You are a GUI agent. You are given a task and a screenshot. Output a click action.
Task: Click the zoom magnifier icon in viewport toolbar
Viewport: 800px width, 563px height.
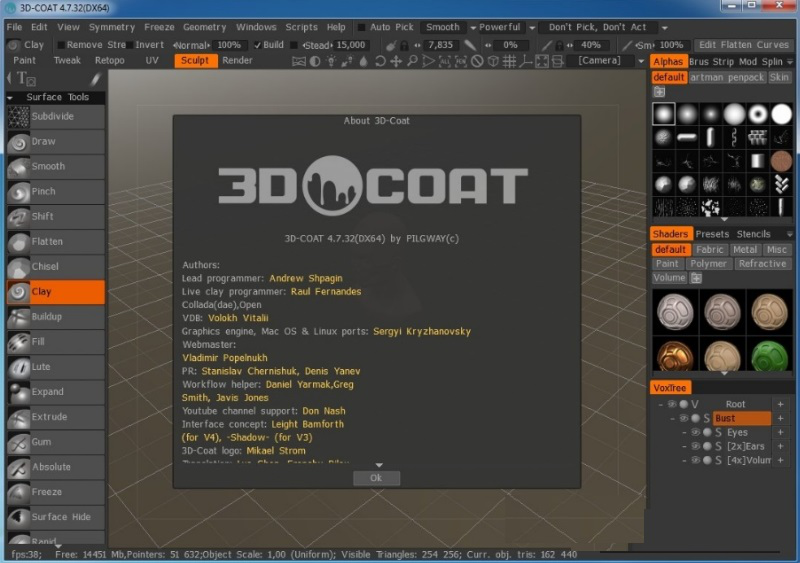click(x=412, y=61)
